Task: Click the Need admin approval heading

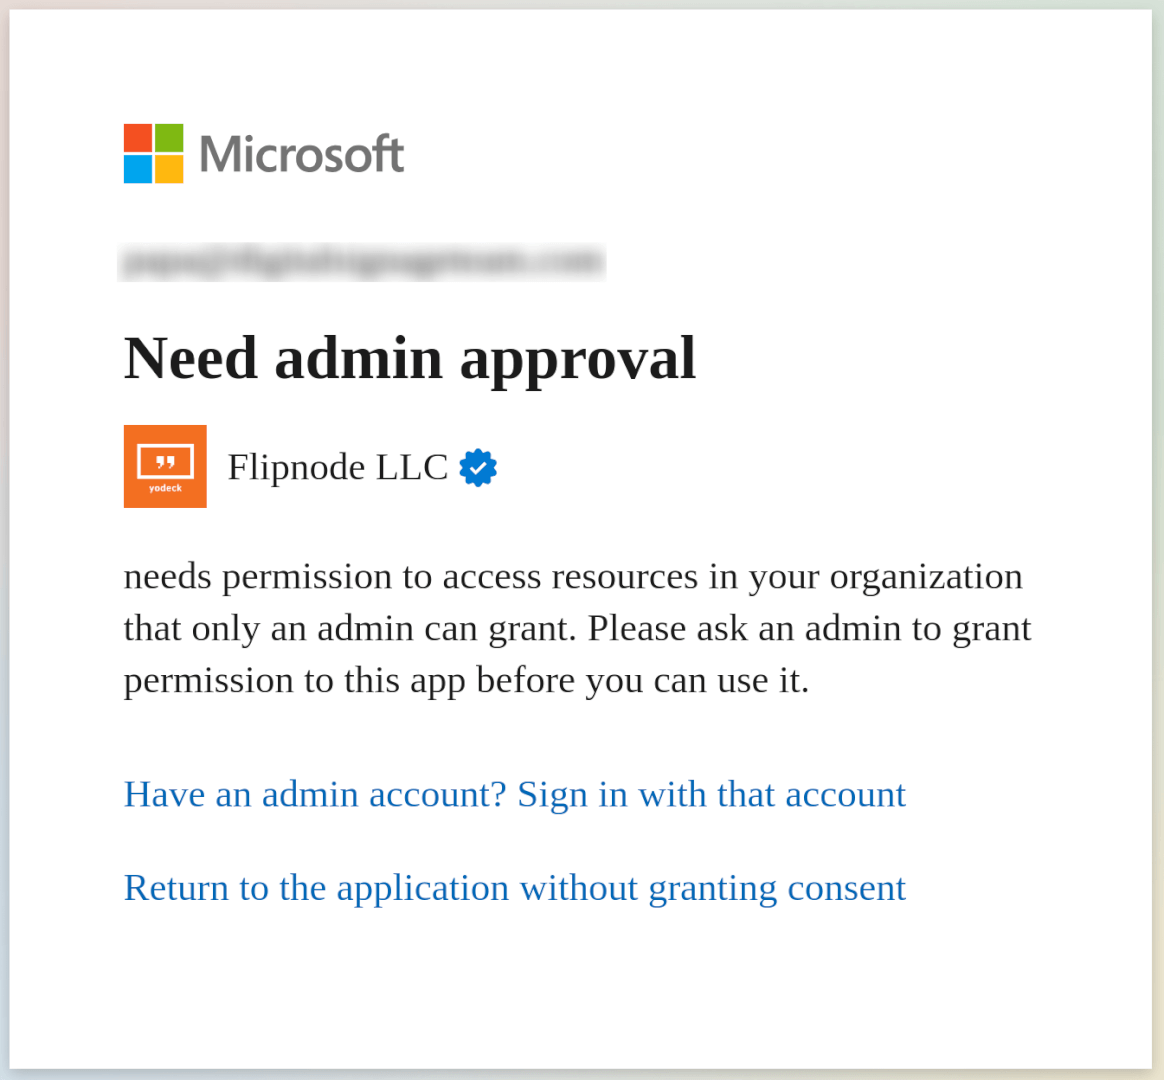Action: click(x=410, y=358)
